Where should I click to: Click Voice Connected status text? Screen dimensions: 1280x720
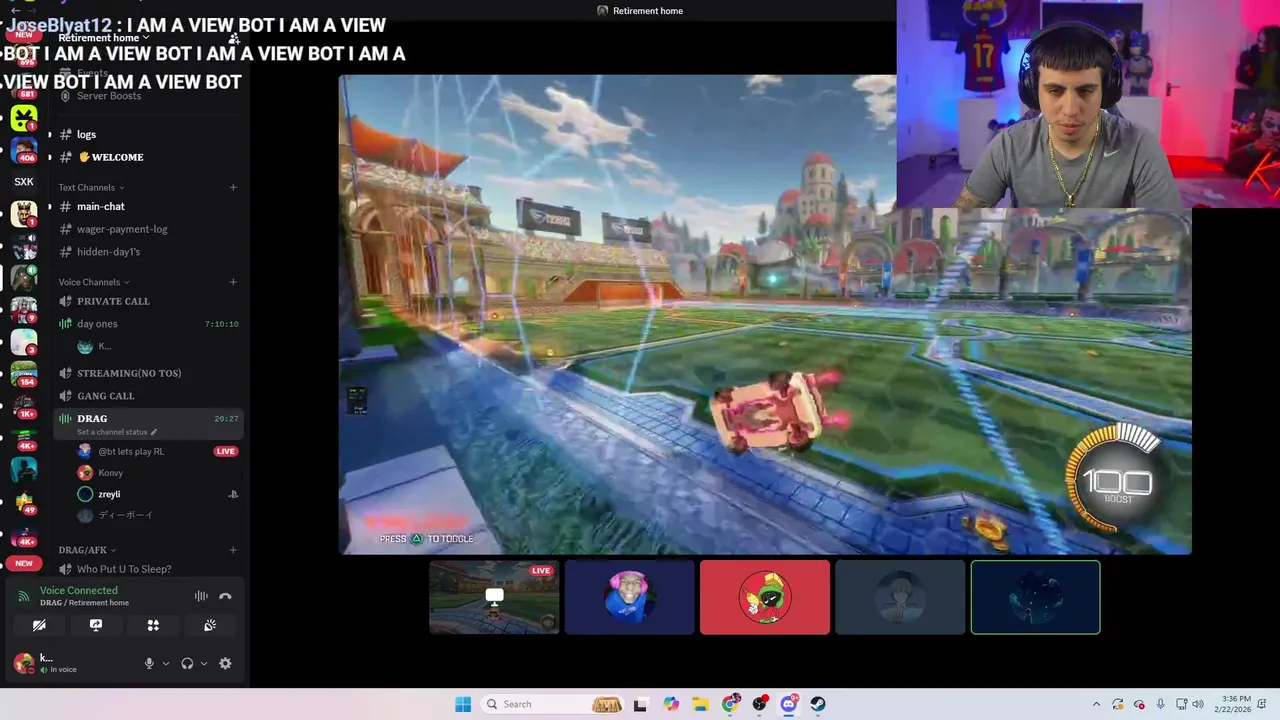[x=79, y=591]
